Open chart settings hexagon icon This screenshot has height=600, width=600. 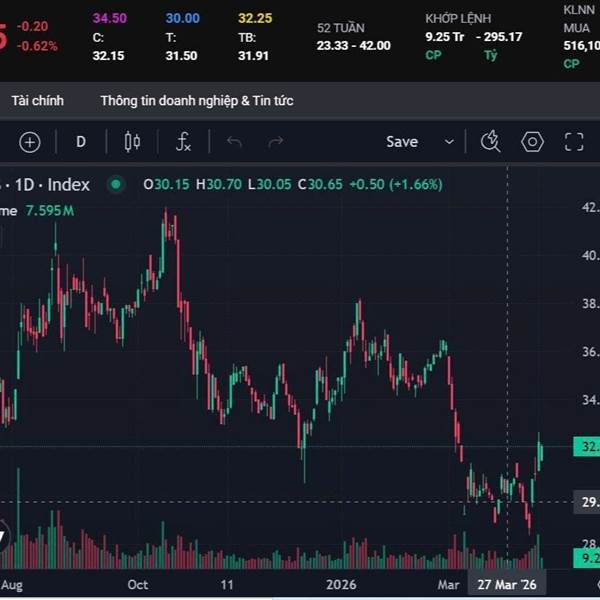point(532,142)
